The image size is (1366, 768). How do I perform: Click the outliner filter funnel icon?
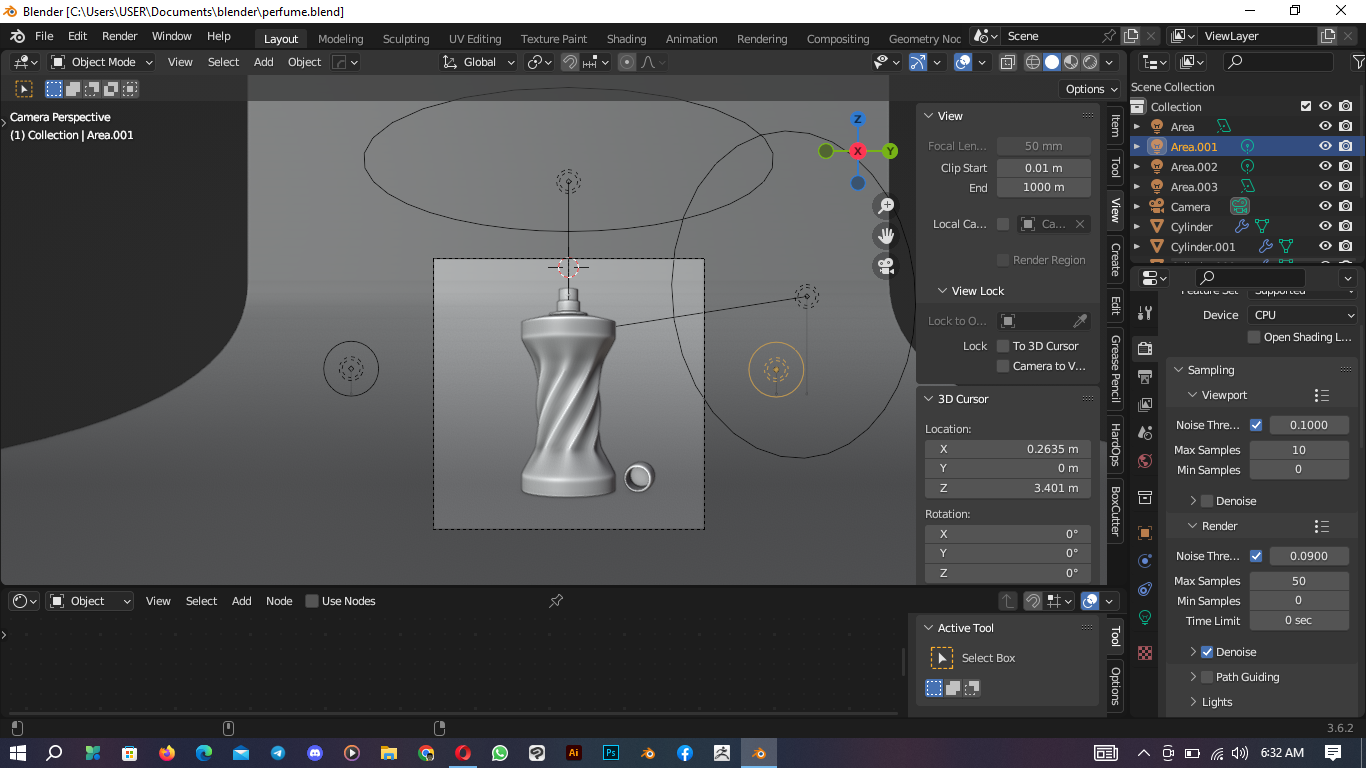point(1358,62)
